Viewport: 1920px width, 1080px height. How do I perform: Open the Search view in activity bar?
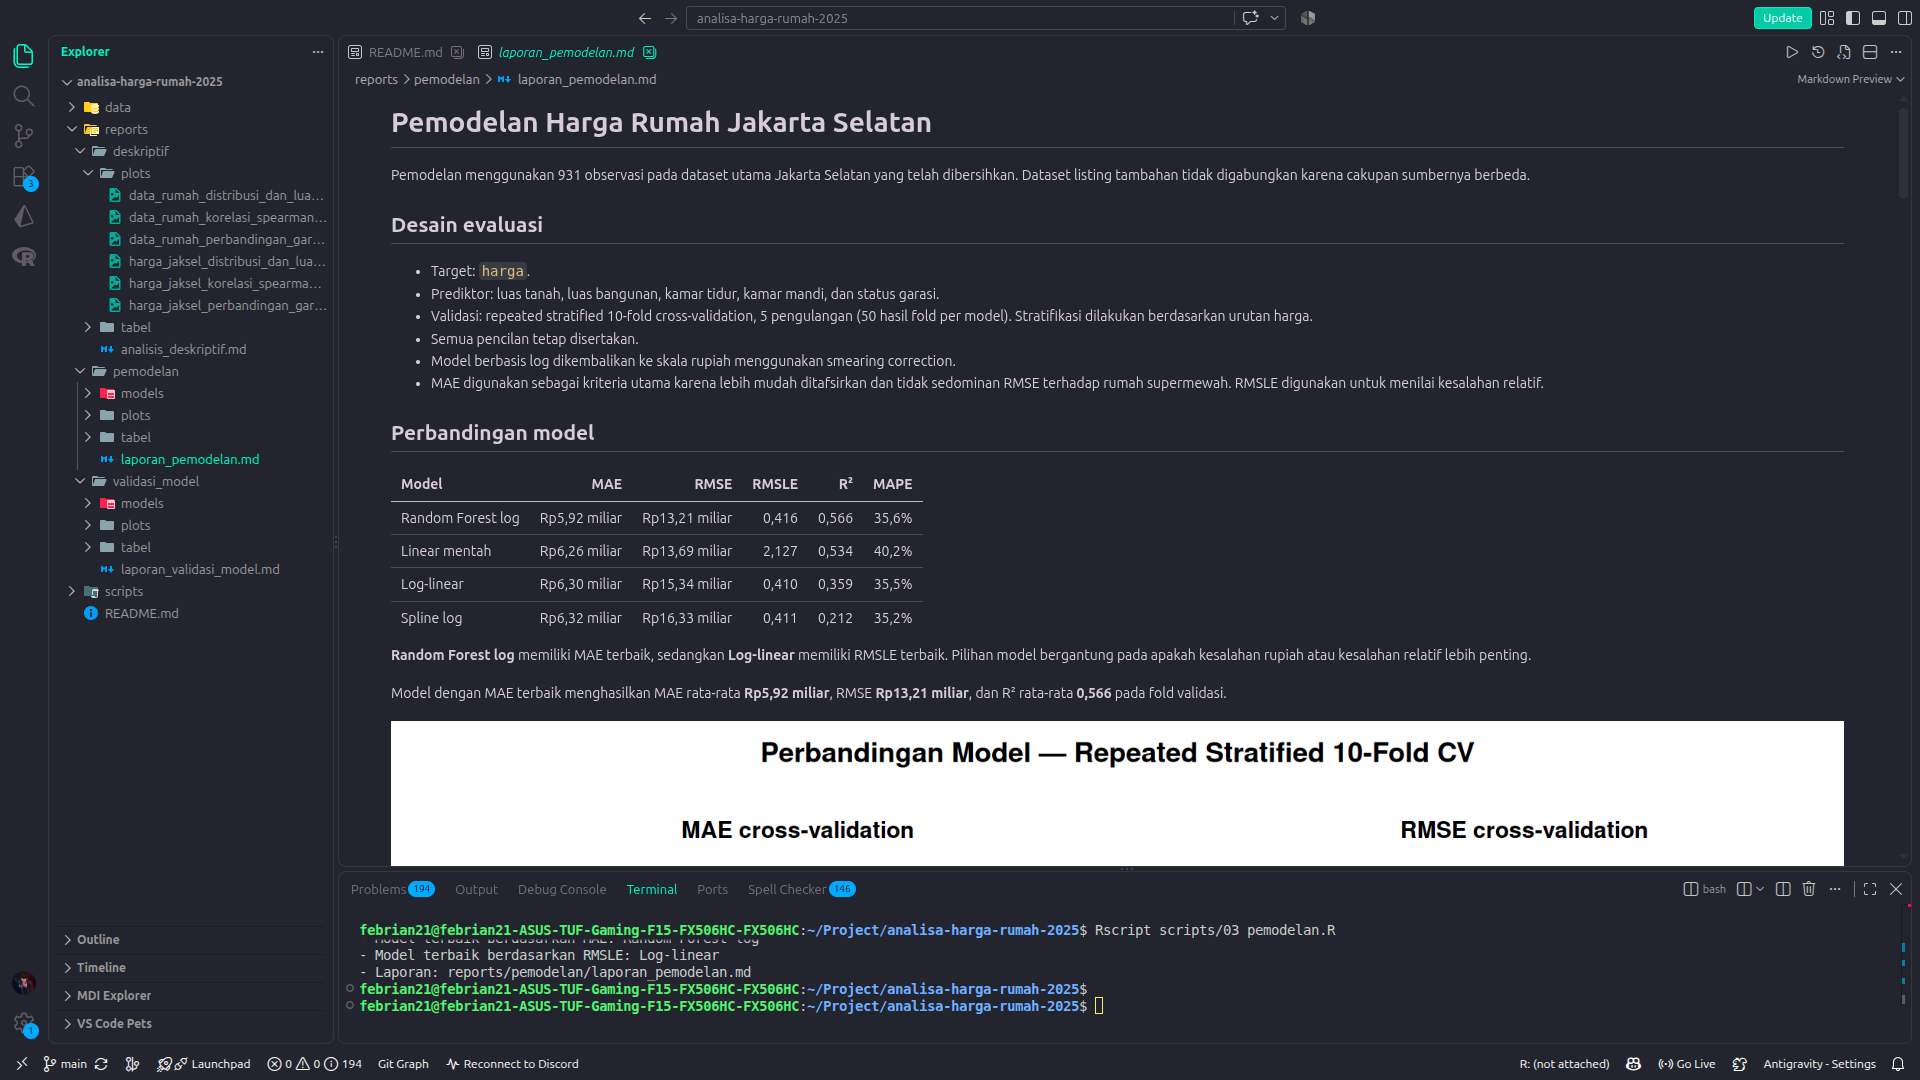click(24, 96)
